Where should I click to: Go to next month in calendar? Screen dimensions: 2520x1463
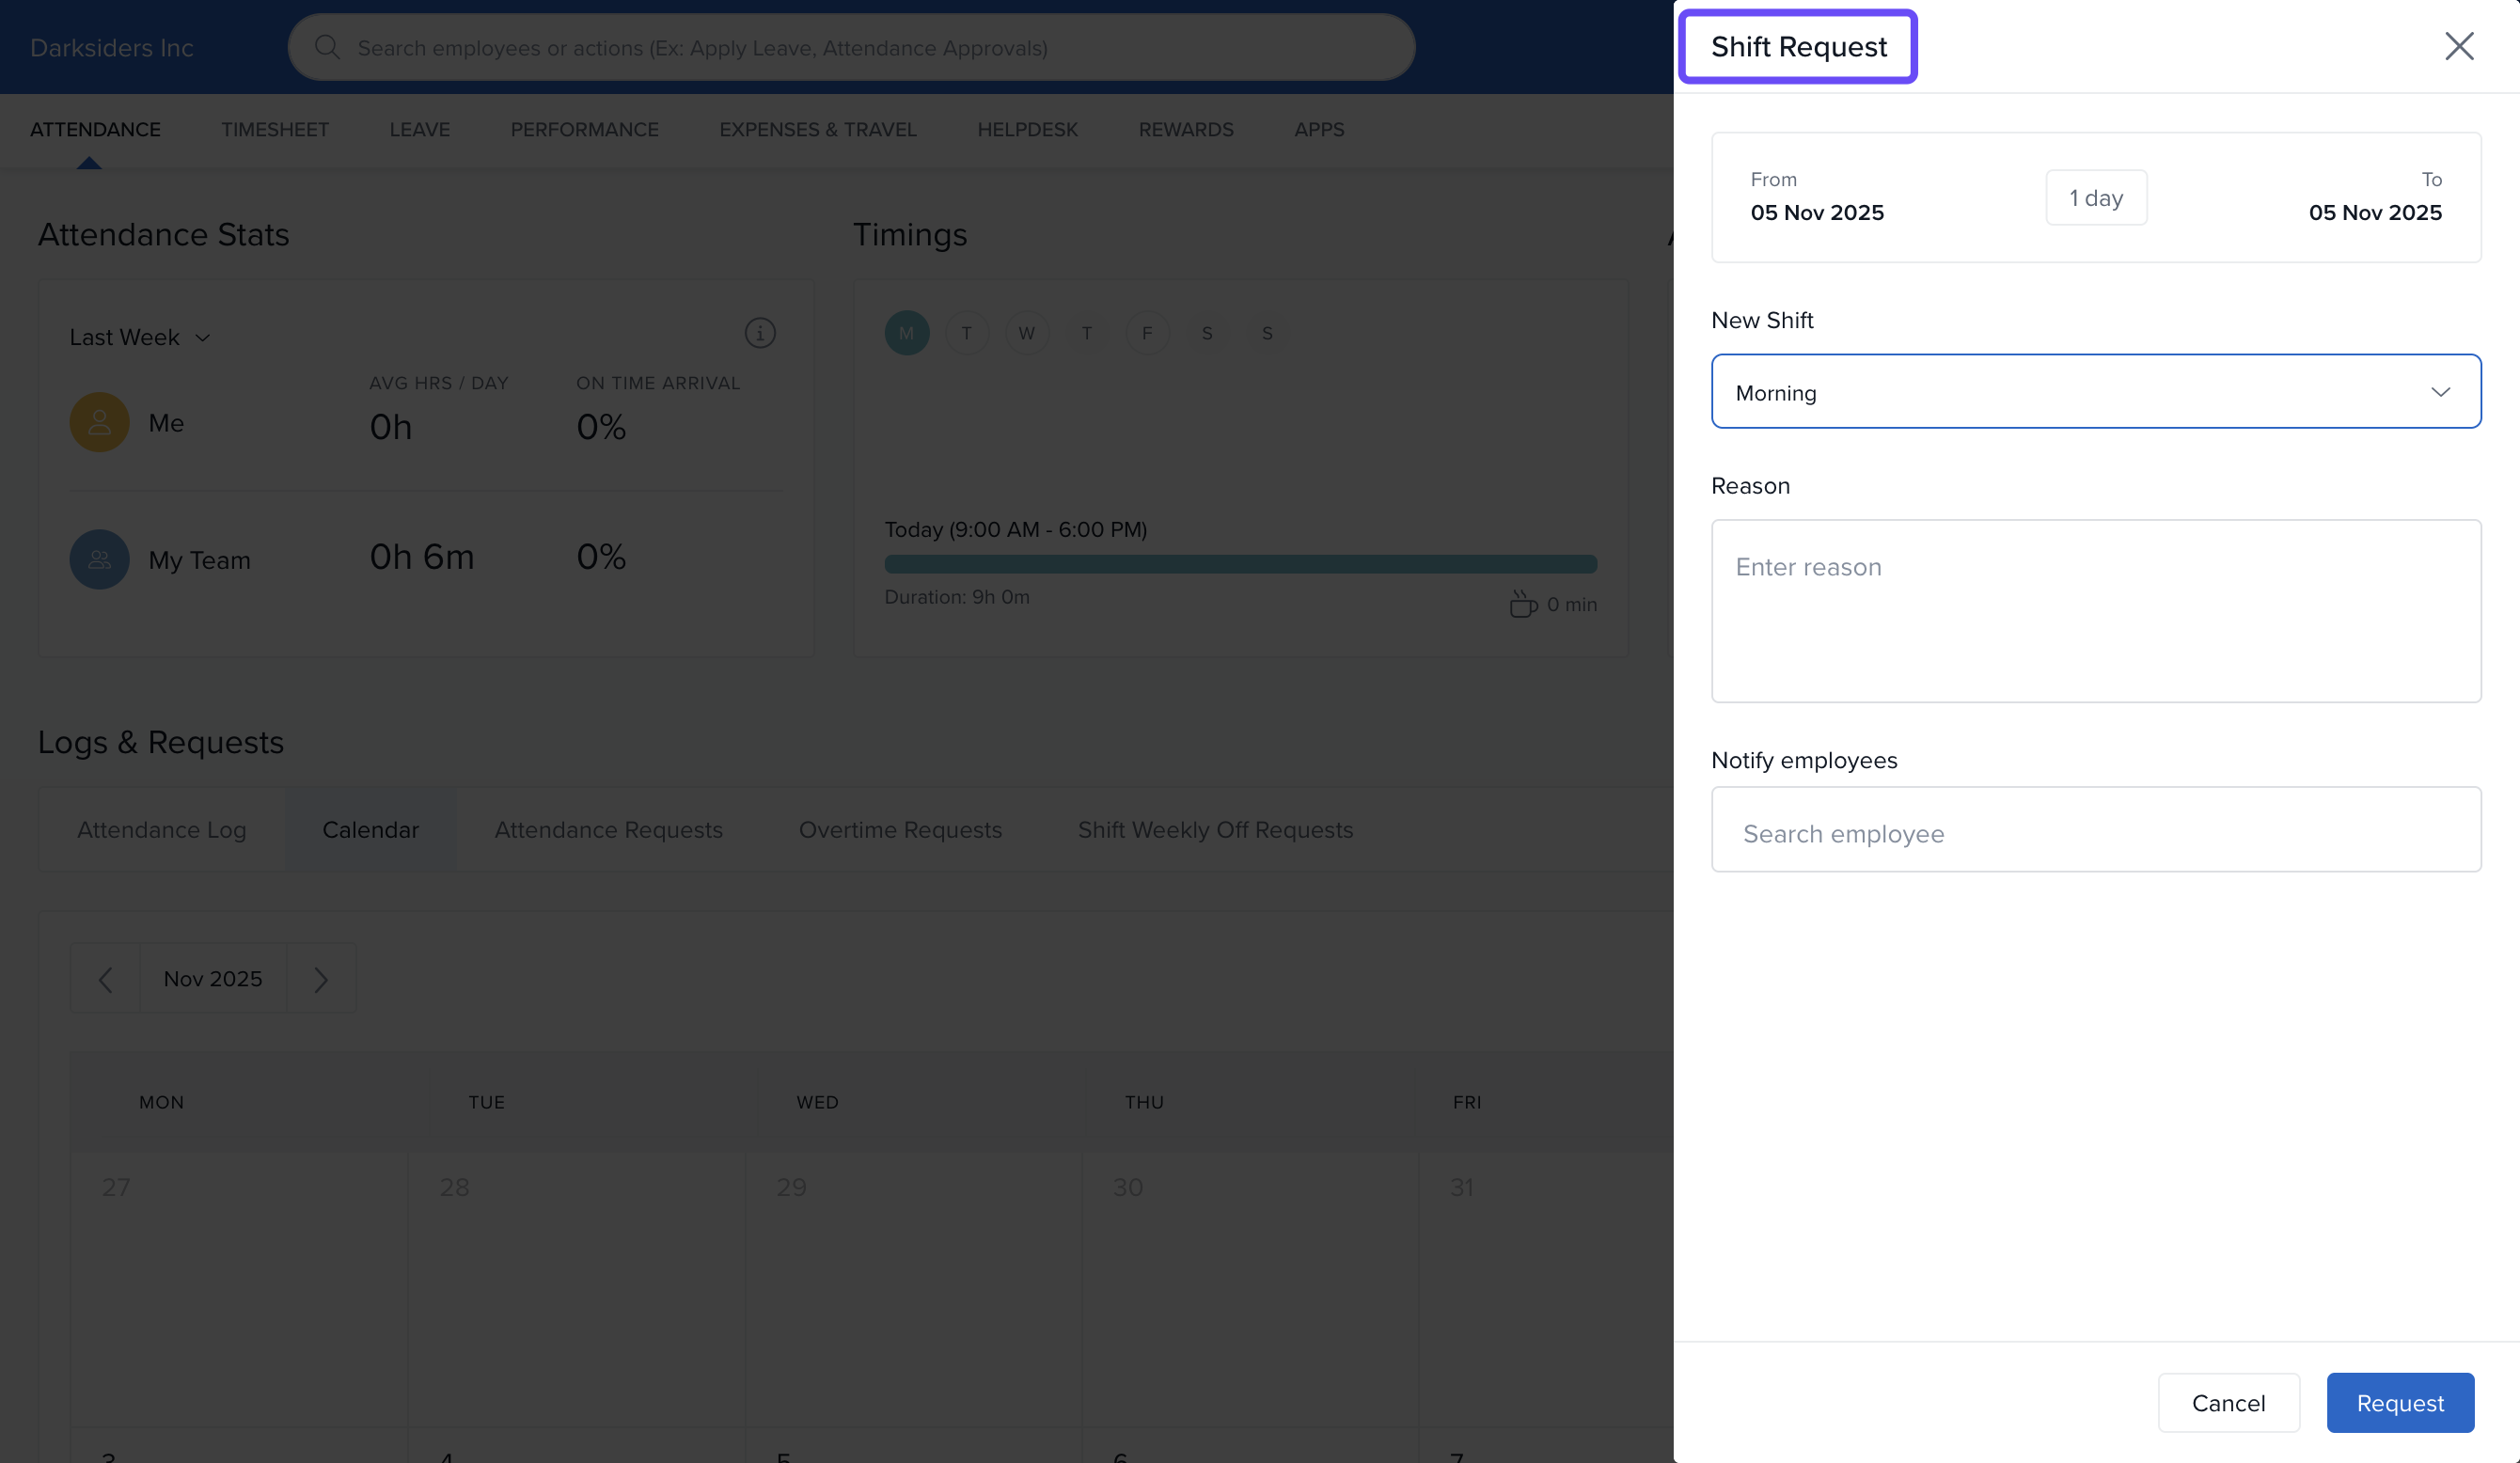point(320,979)
